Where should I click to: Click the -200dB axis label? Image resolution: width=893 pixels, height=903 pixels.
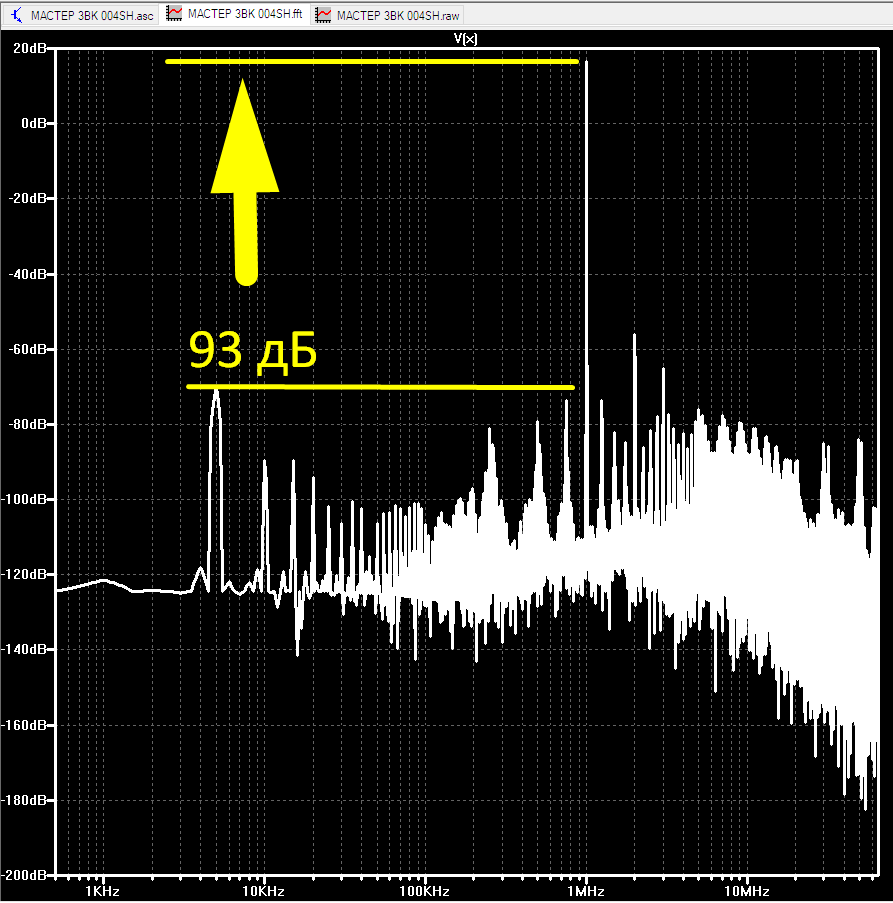tap(25, 875)
